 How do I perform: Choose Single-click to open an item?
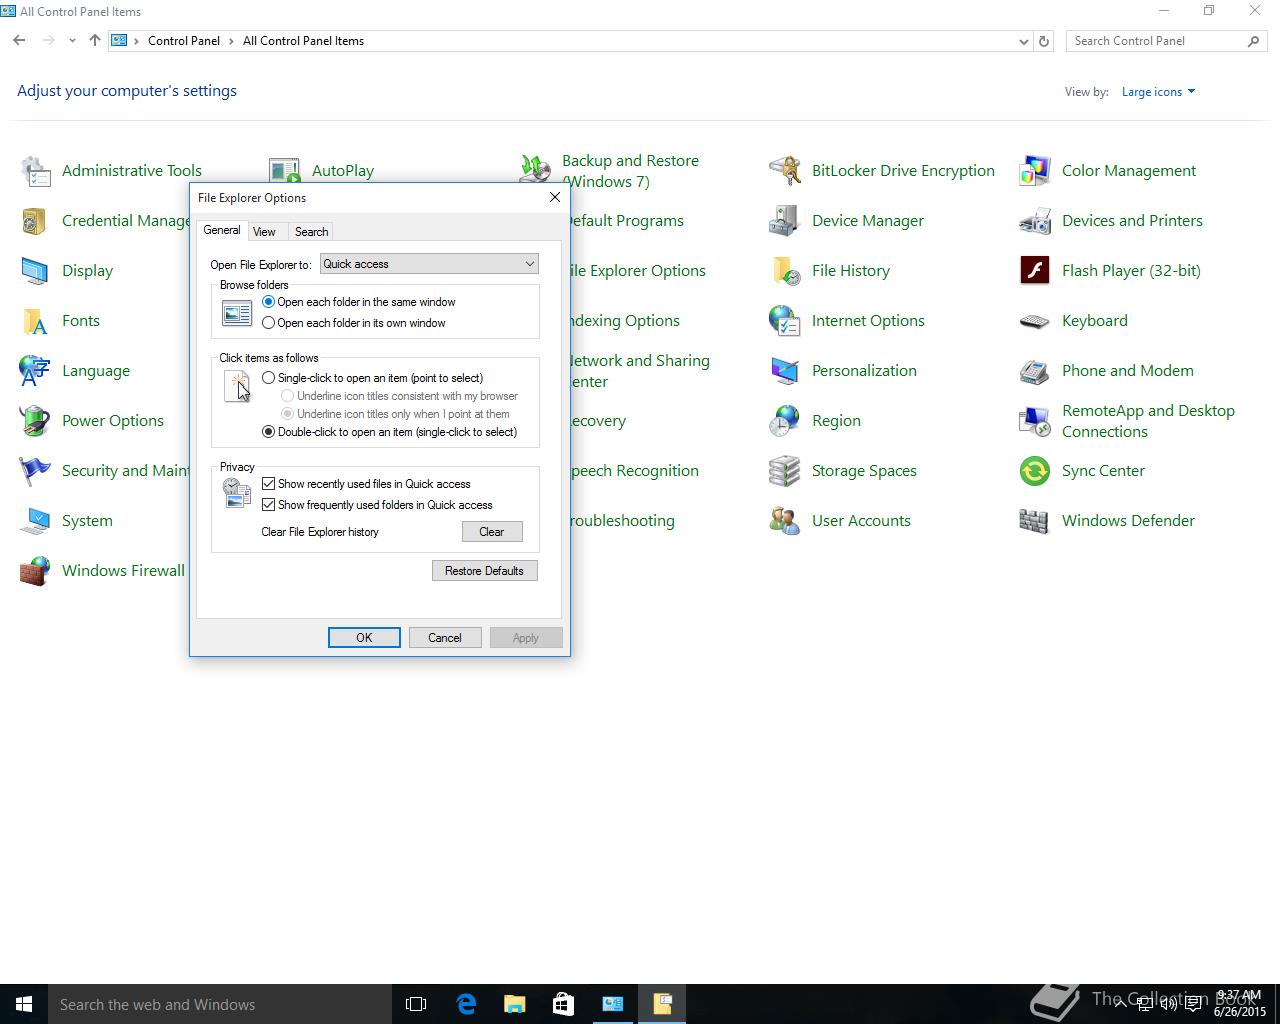[268, 378]
